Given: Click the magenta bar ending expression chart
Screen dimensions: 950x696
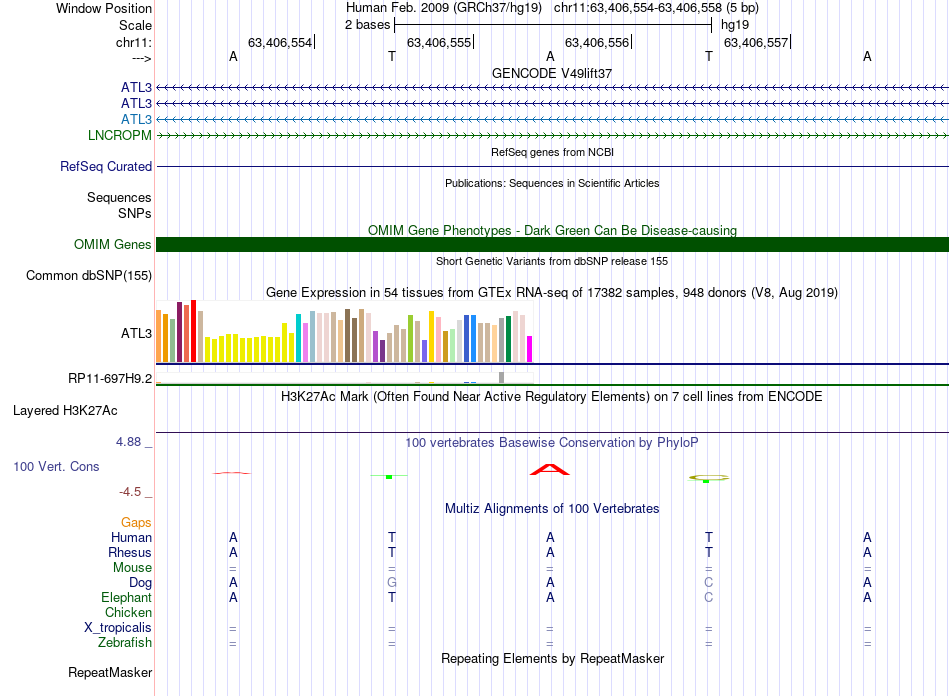Looking at the screenshot, I should [x=529, y=350].
